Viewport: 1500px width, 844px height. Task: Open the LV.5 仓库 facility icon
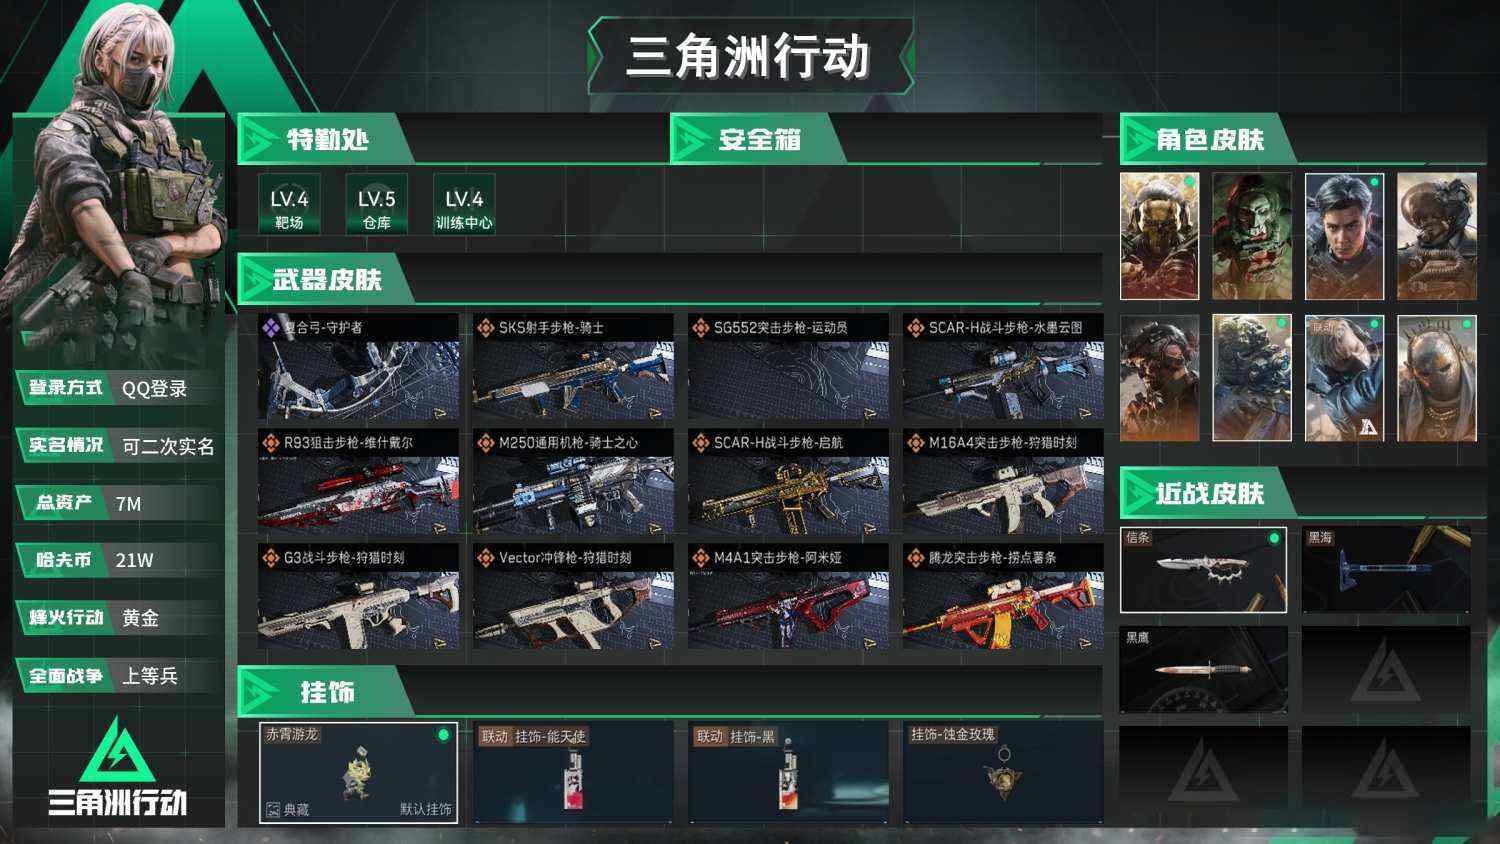tap(377, 205)
